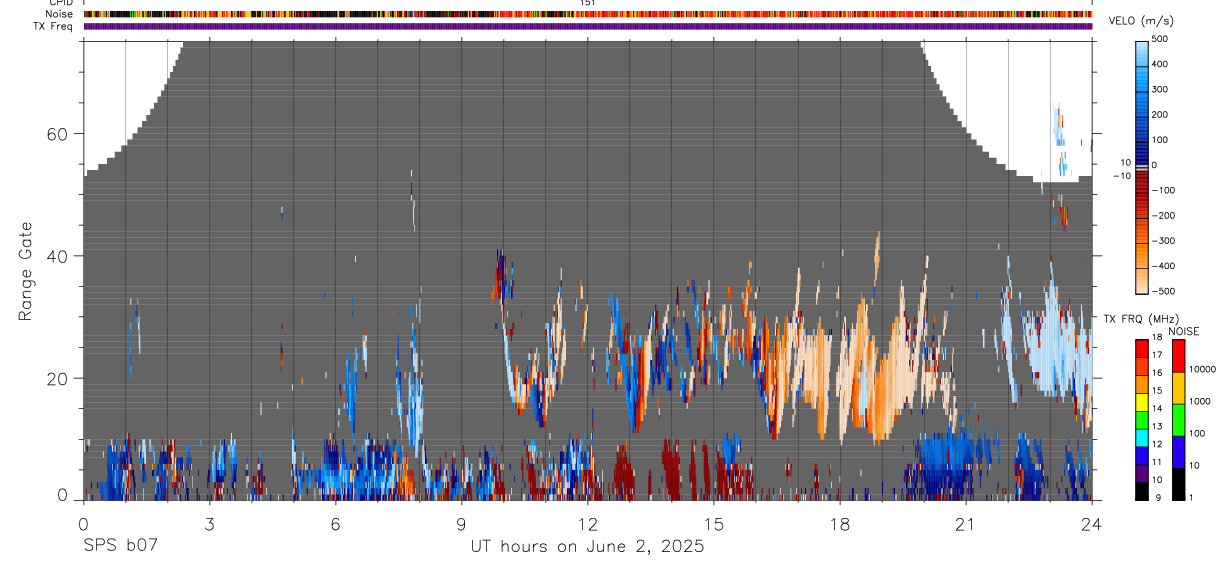This screenshot has width=1228, height=567.
Task: Click the 12 tick on UT hours axis
Action: click(588, 523)
